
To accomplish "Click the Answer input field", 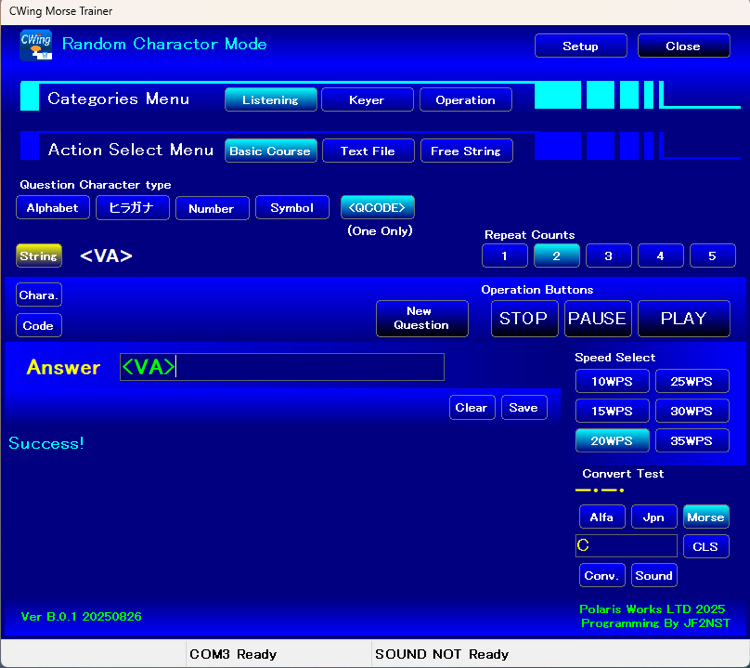I will pyautogui.click(x=282, y=367).
